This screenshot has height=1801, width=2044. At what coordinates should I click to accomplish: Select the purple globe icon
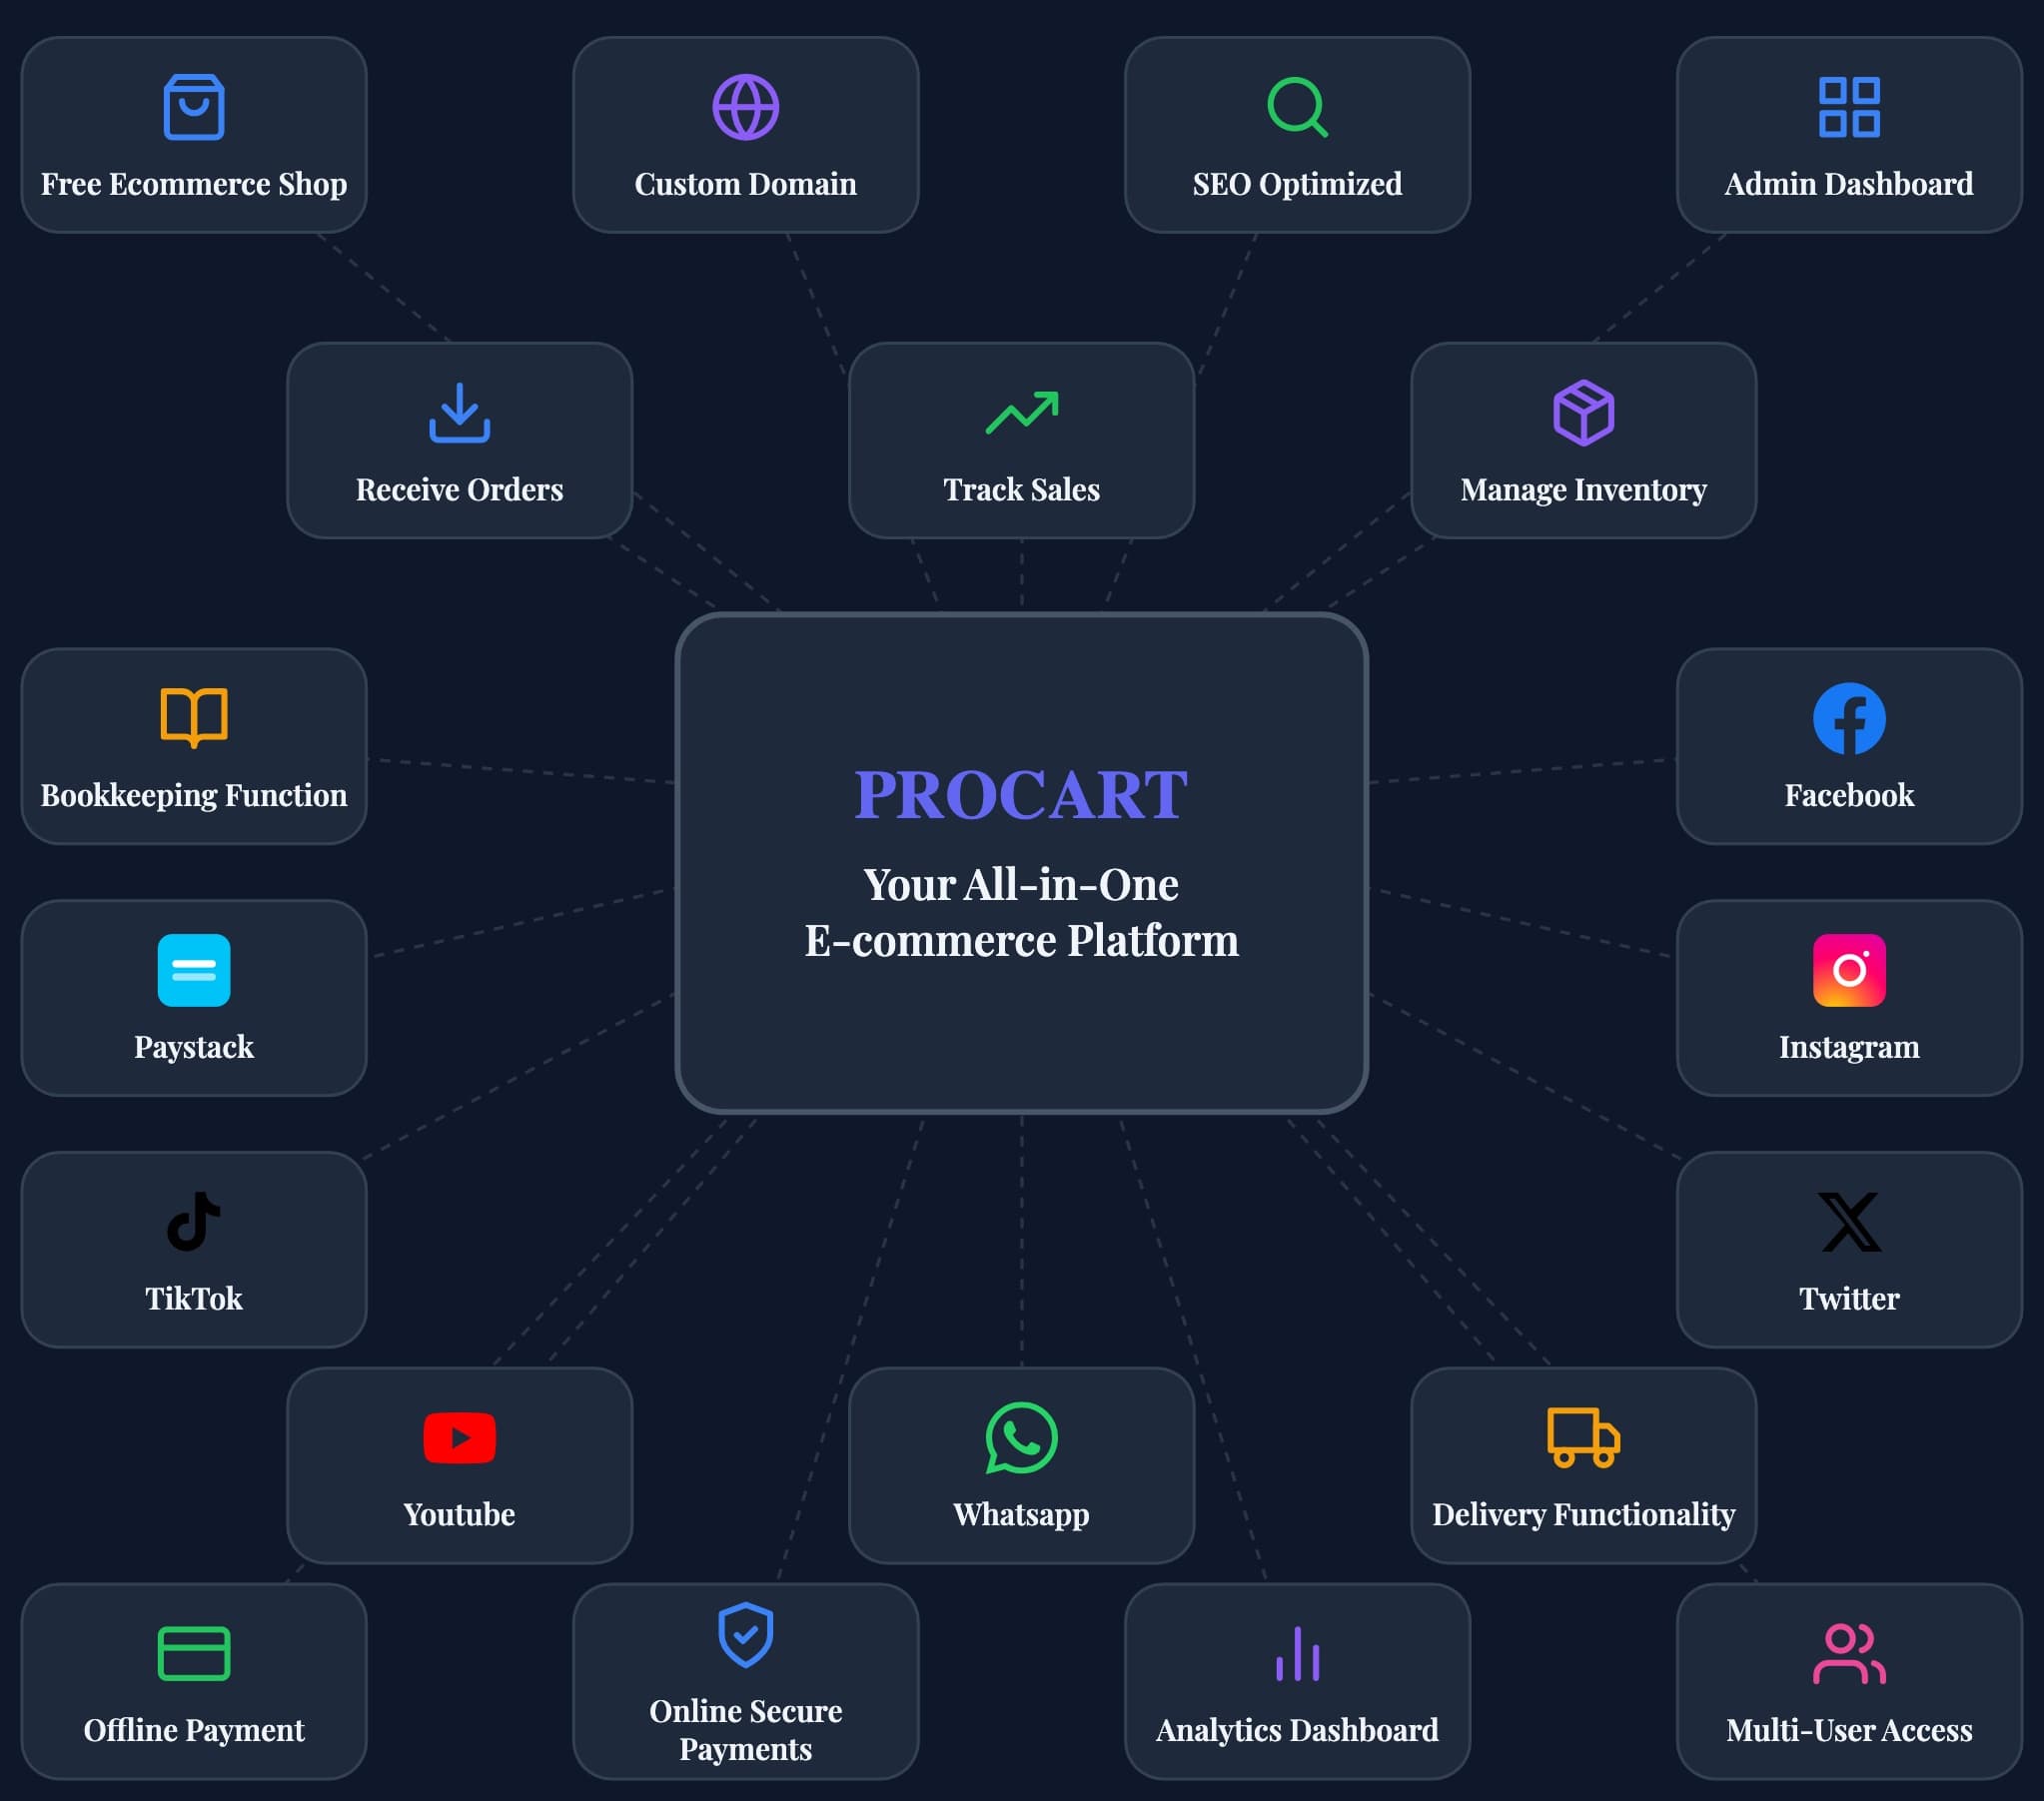pyautogui.click(x=746, y=107)
